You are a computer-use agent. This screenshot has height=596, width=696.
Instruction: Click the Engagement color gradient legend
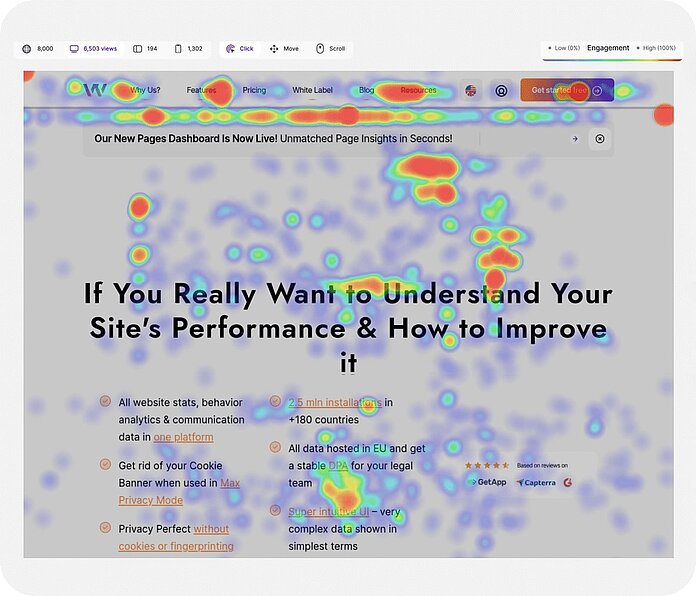coord(608,58)
